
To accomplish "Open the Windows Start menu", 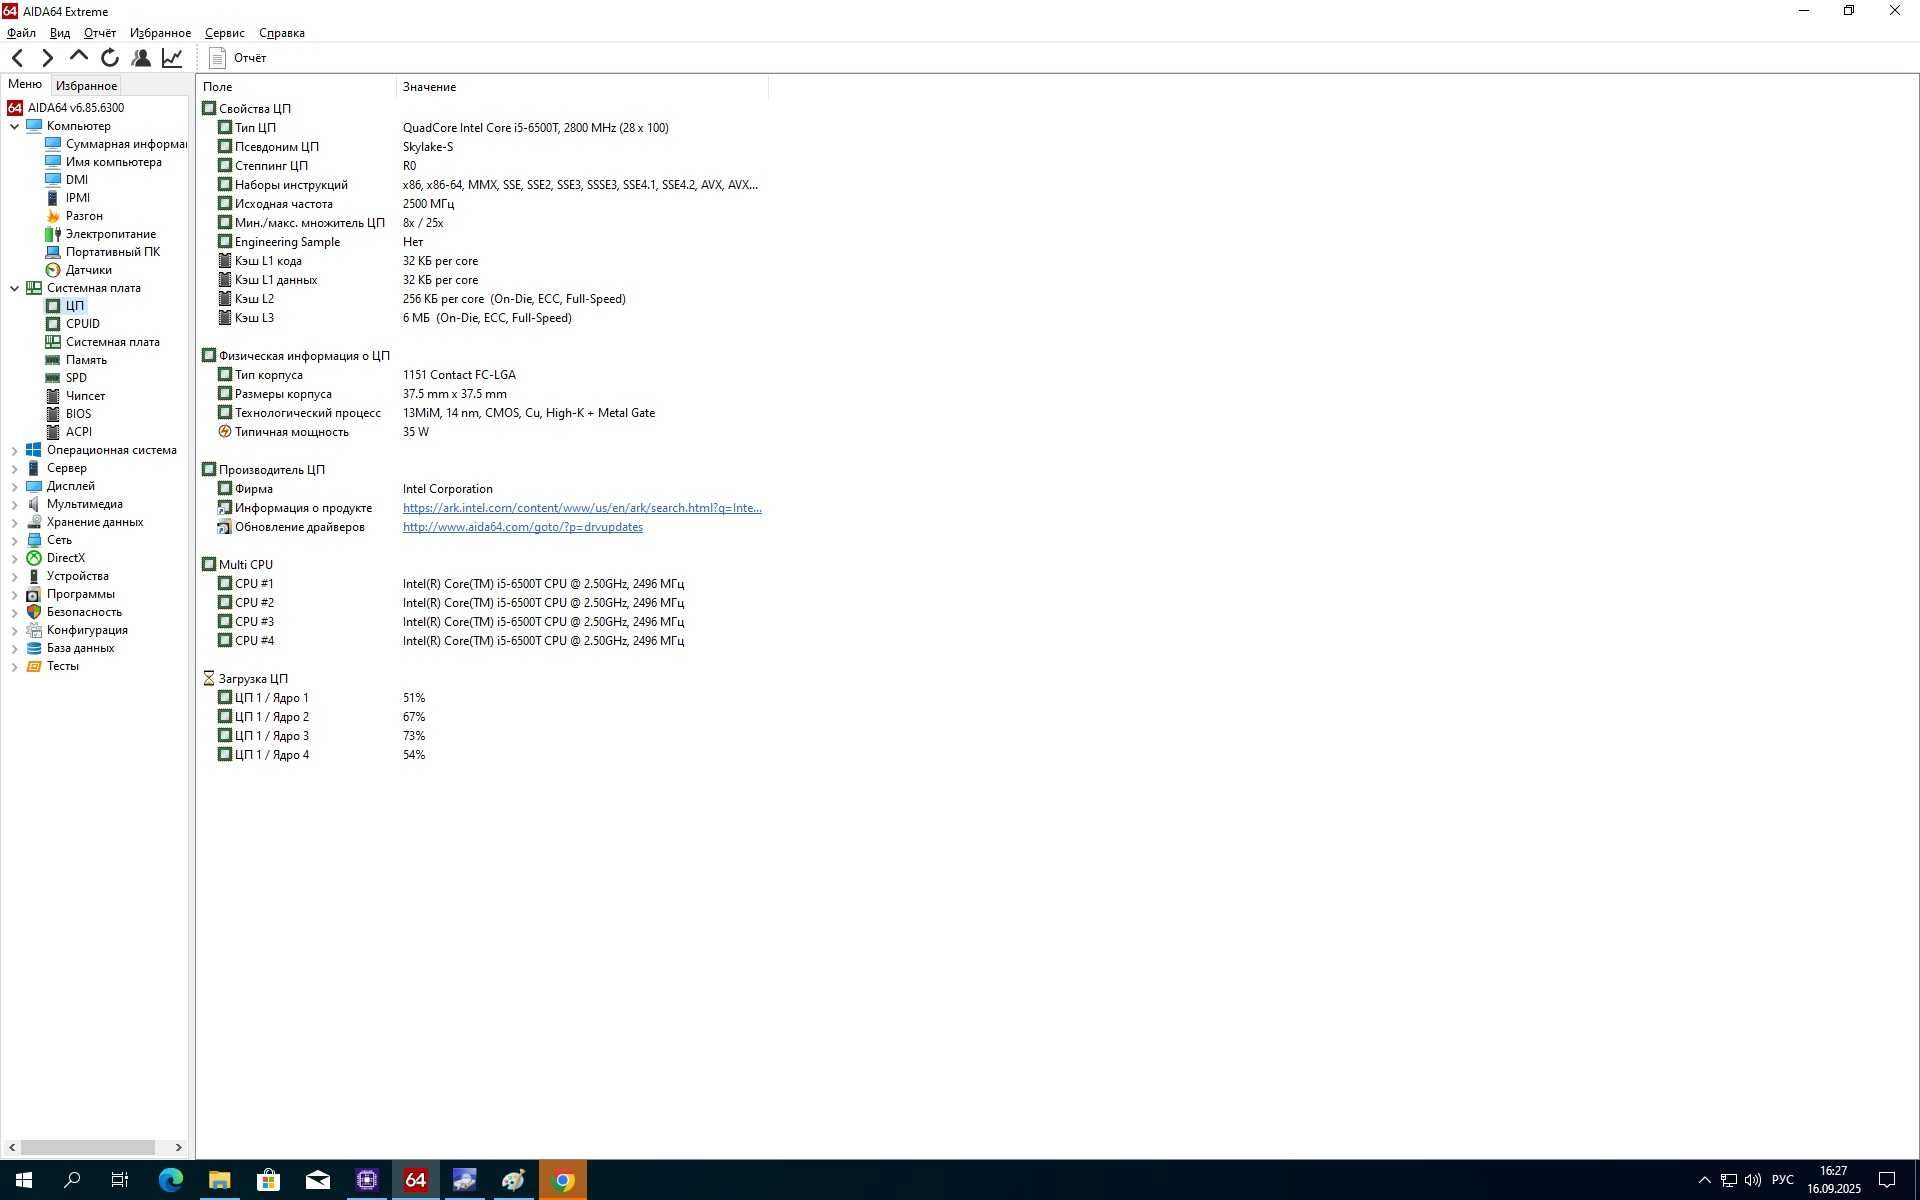I will (x=24, y=1180).
